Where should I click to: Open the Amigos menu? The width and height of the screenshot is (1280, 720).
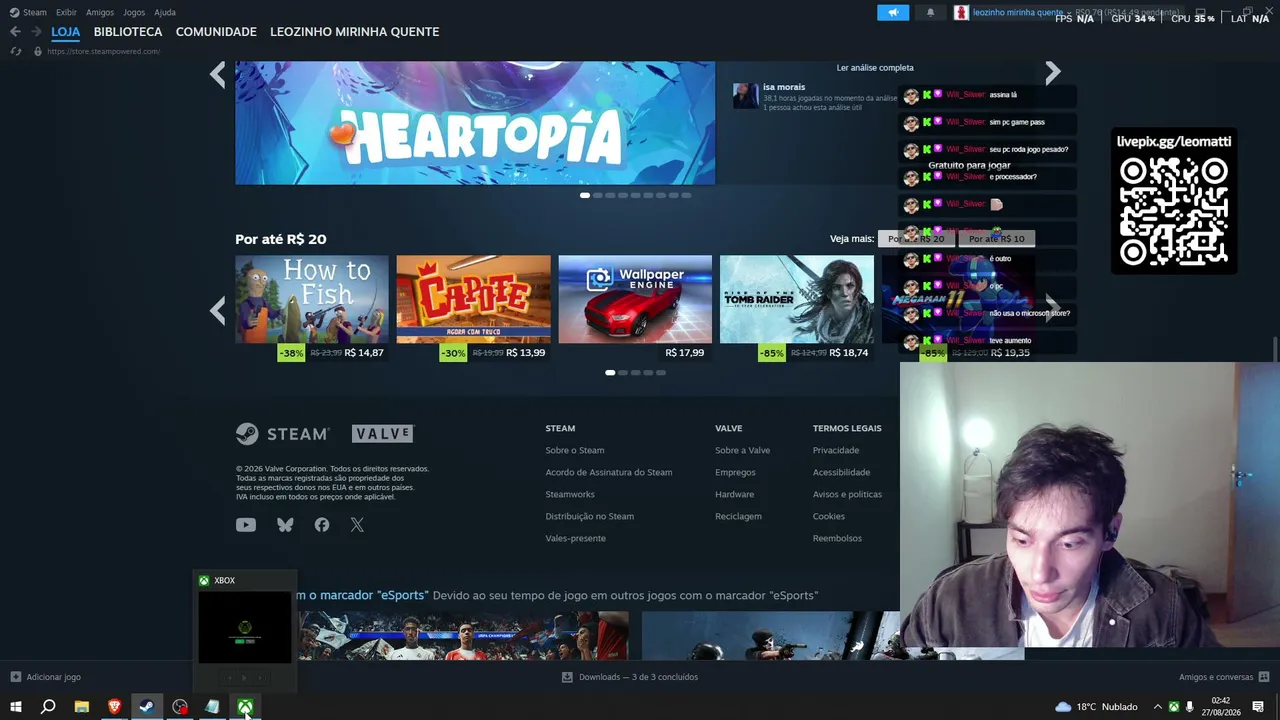tap(100, 12)
